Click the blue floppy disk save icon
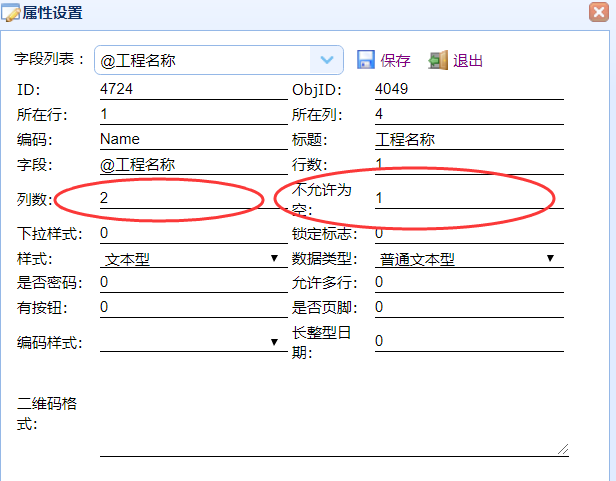 coord(365,60)
